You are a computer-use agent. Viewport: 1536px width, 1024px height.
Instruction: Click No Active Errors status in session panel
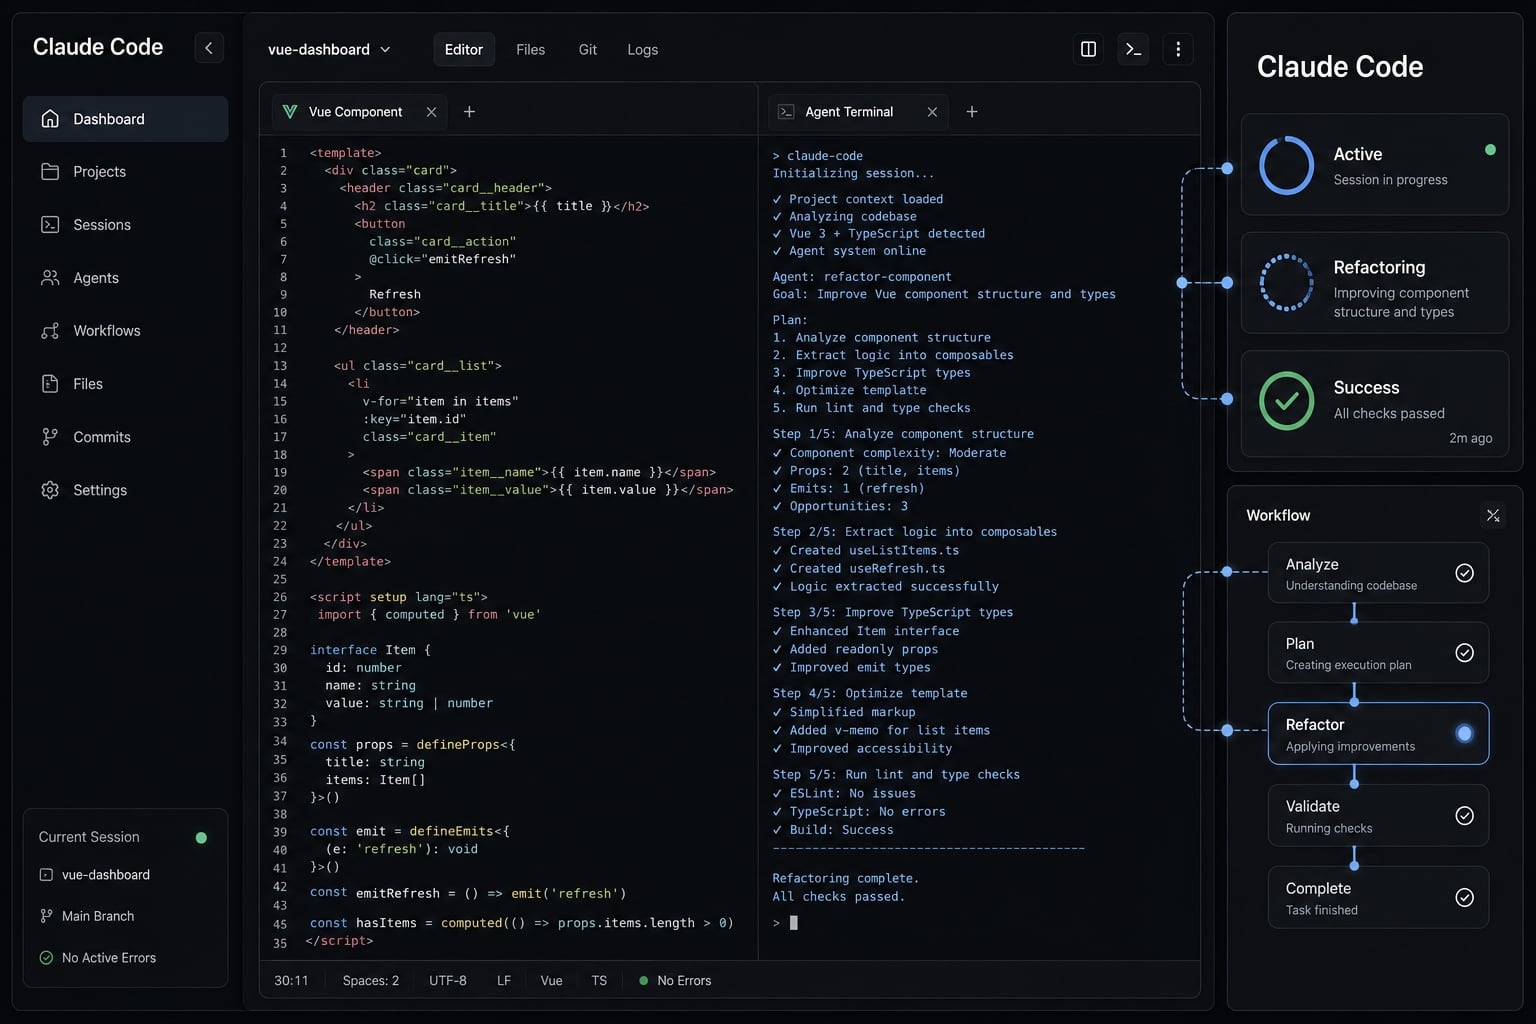tap(109, 958)
